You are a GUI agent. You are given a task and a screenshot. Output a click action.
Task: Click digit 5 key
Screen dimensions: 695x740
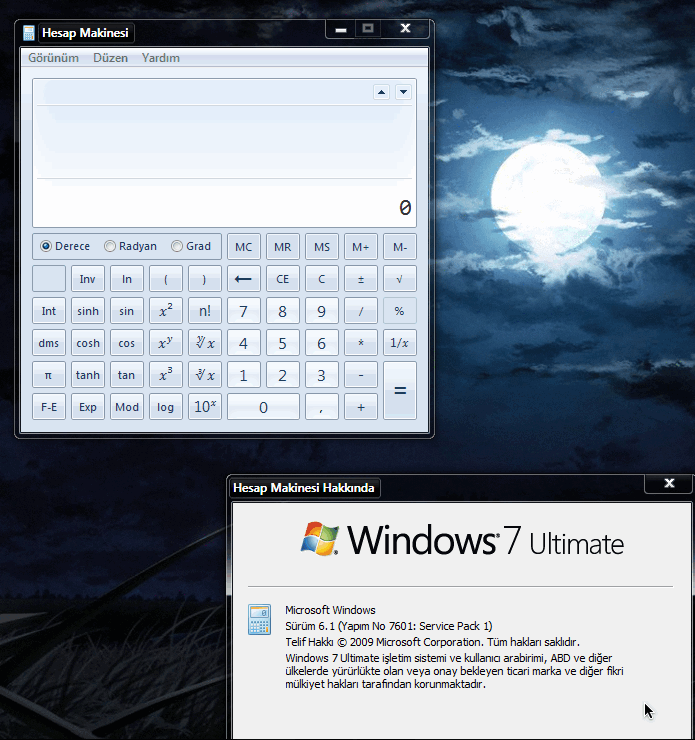pos(283,343)
